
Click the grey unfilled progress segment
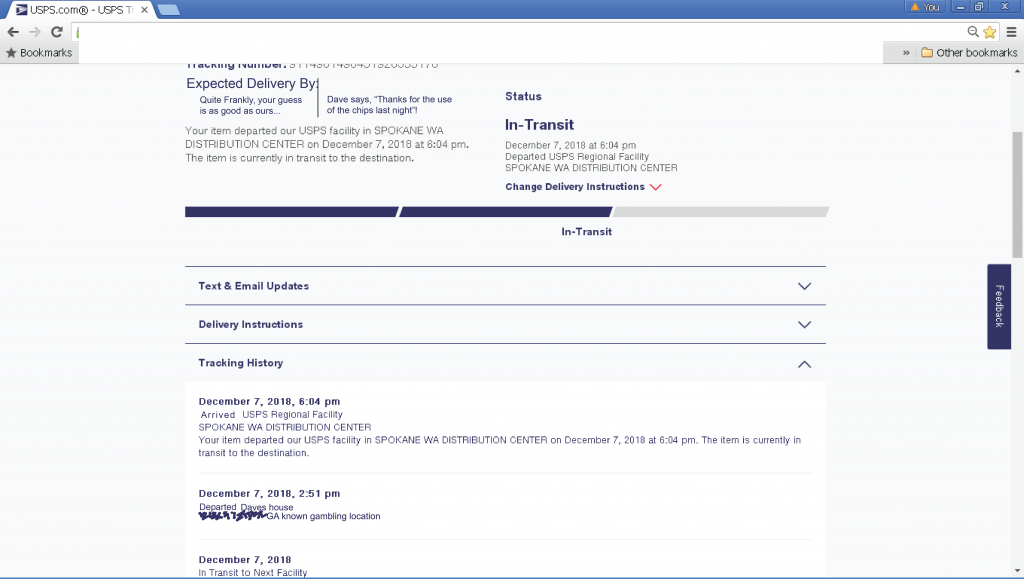pos(721,211)
